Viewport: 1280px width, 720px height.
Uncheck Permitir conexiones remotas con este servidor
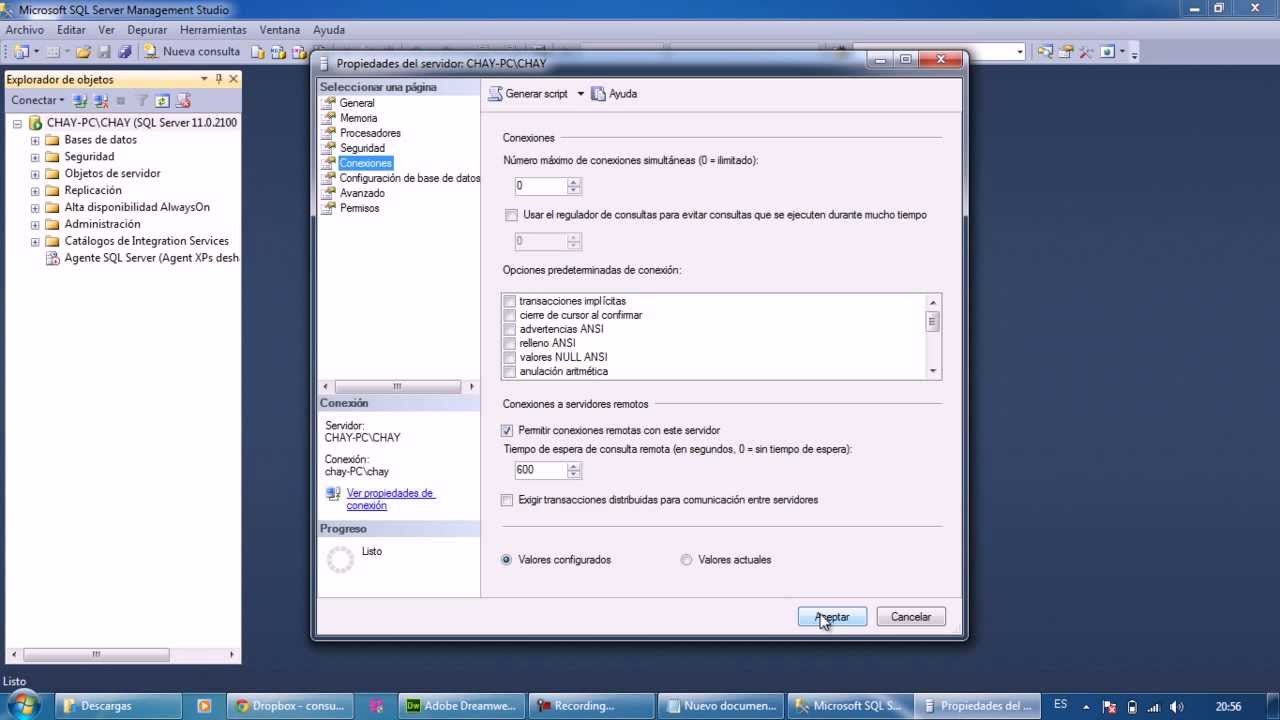coord(507,431)
